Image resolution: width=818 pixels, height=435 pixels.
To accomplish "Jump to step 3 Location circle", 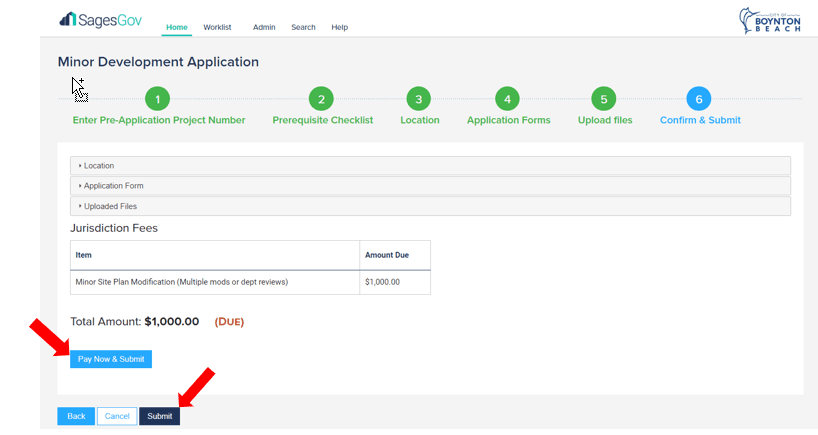I will (x=419, y=99).
